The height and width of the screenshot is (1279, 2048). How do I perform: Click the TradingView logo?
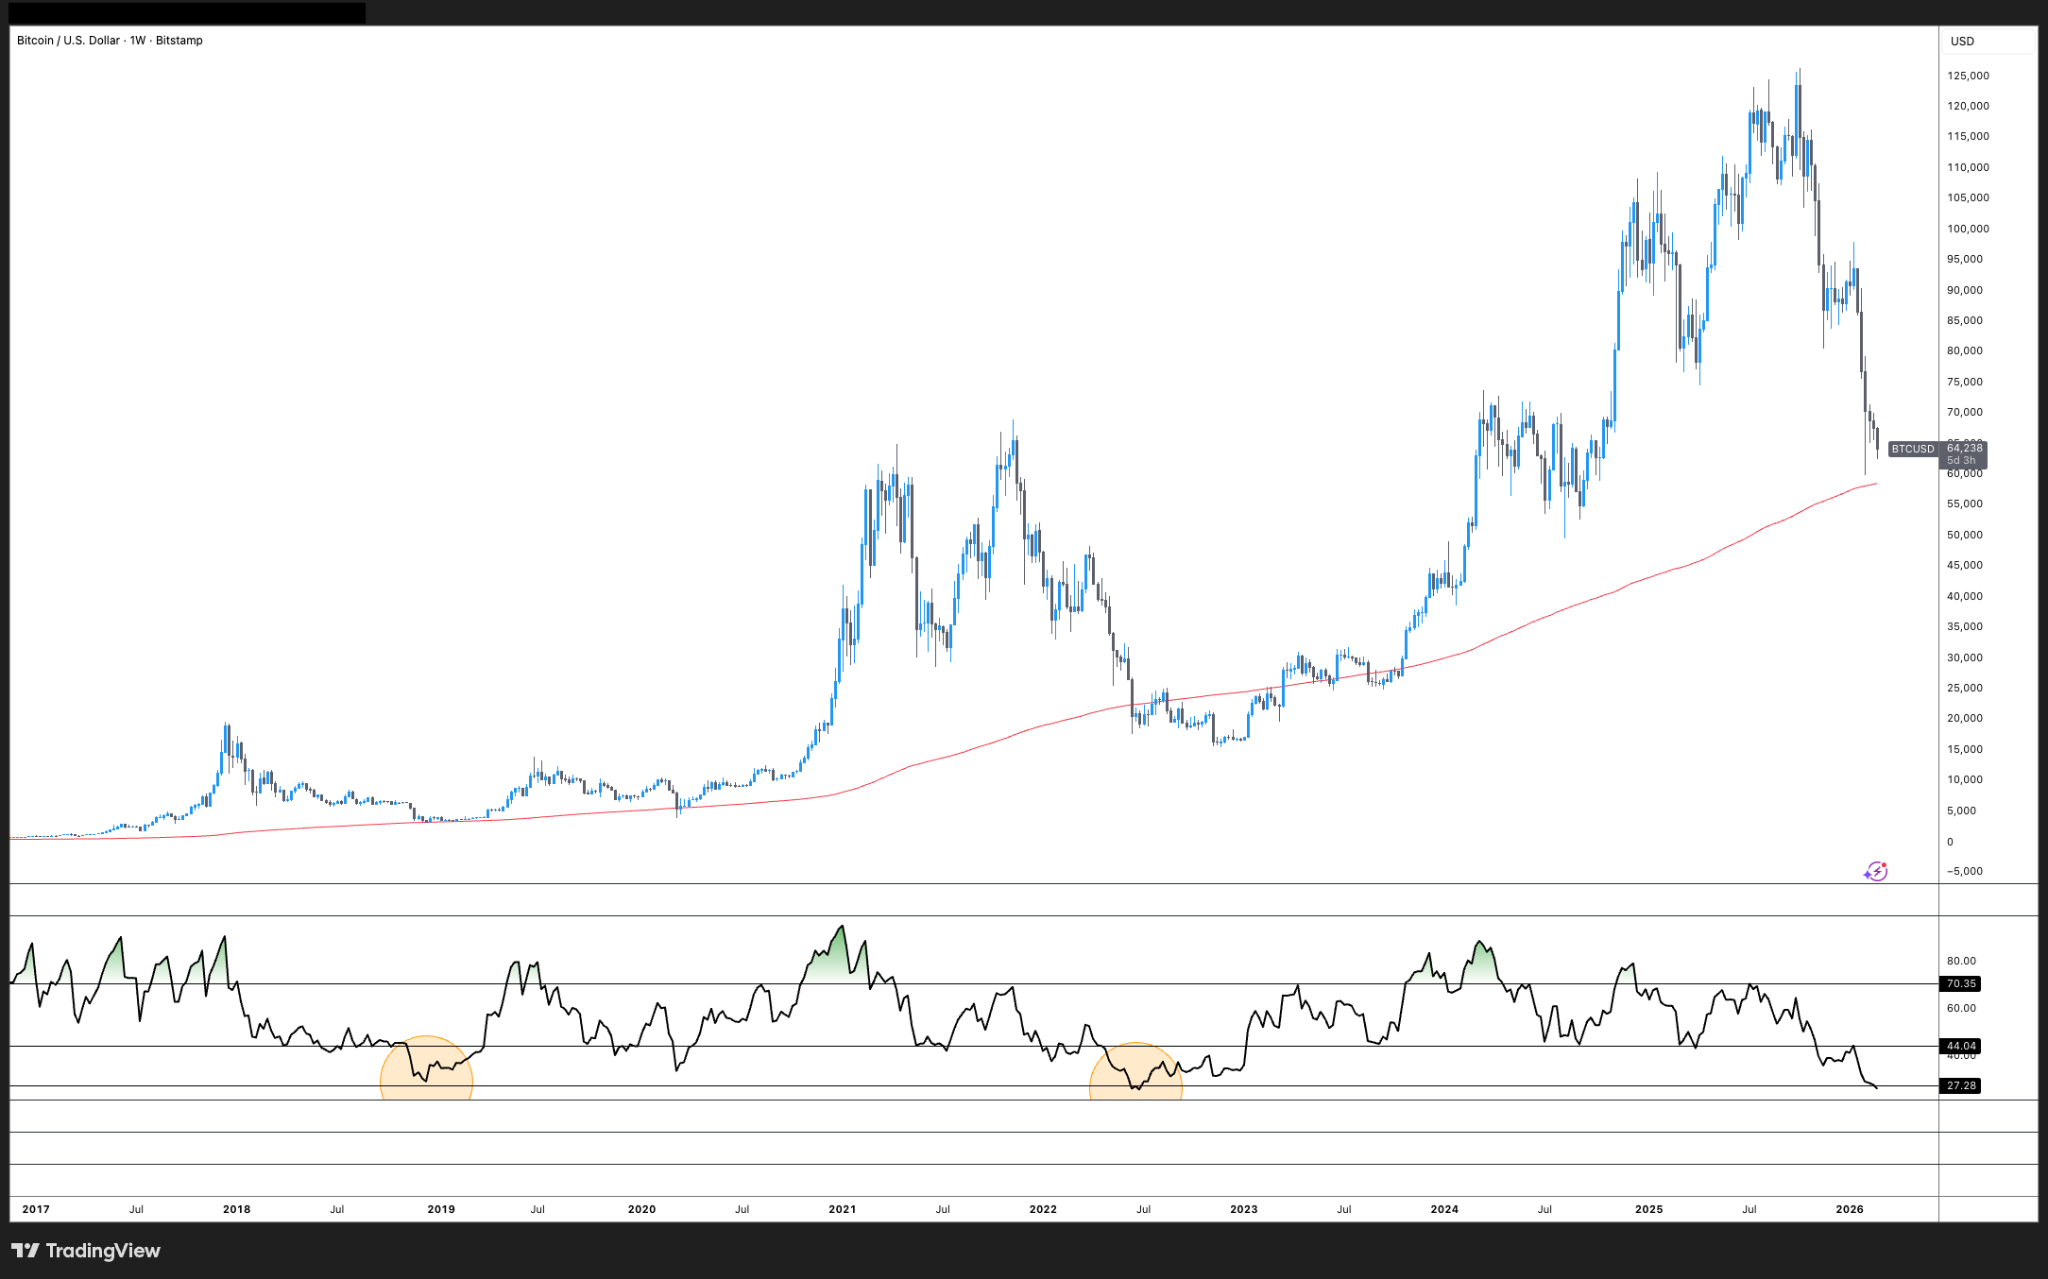[85, 1250]
